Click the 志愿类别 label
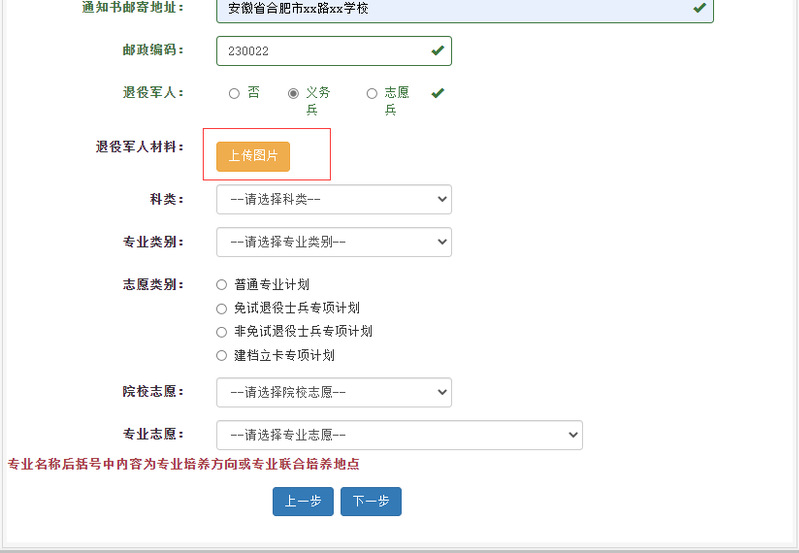This screenshot has width=799, height=553. point(153,284)
